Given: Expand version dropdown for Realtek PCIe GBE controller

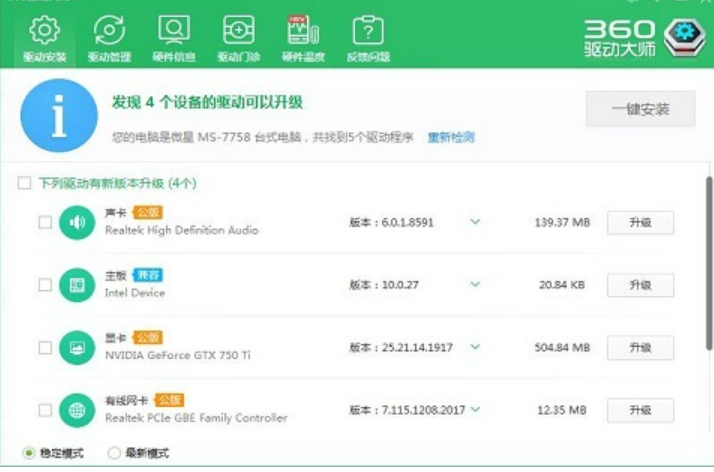Looking at the screenshot, I should (x=475, y=410).
